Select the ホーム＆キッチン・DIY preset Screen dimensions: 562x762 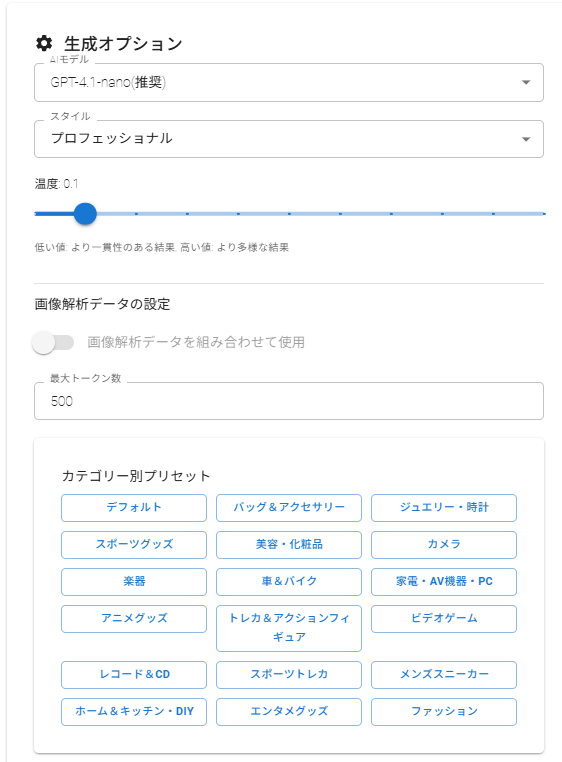[x=134, y=711]
